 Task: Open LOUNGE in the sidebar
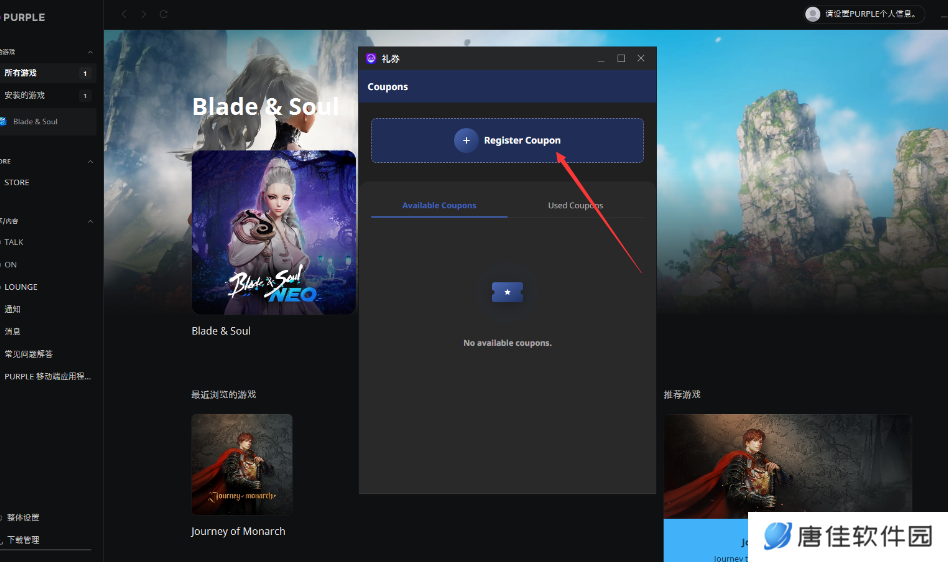point(21,287)
